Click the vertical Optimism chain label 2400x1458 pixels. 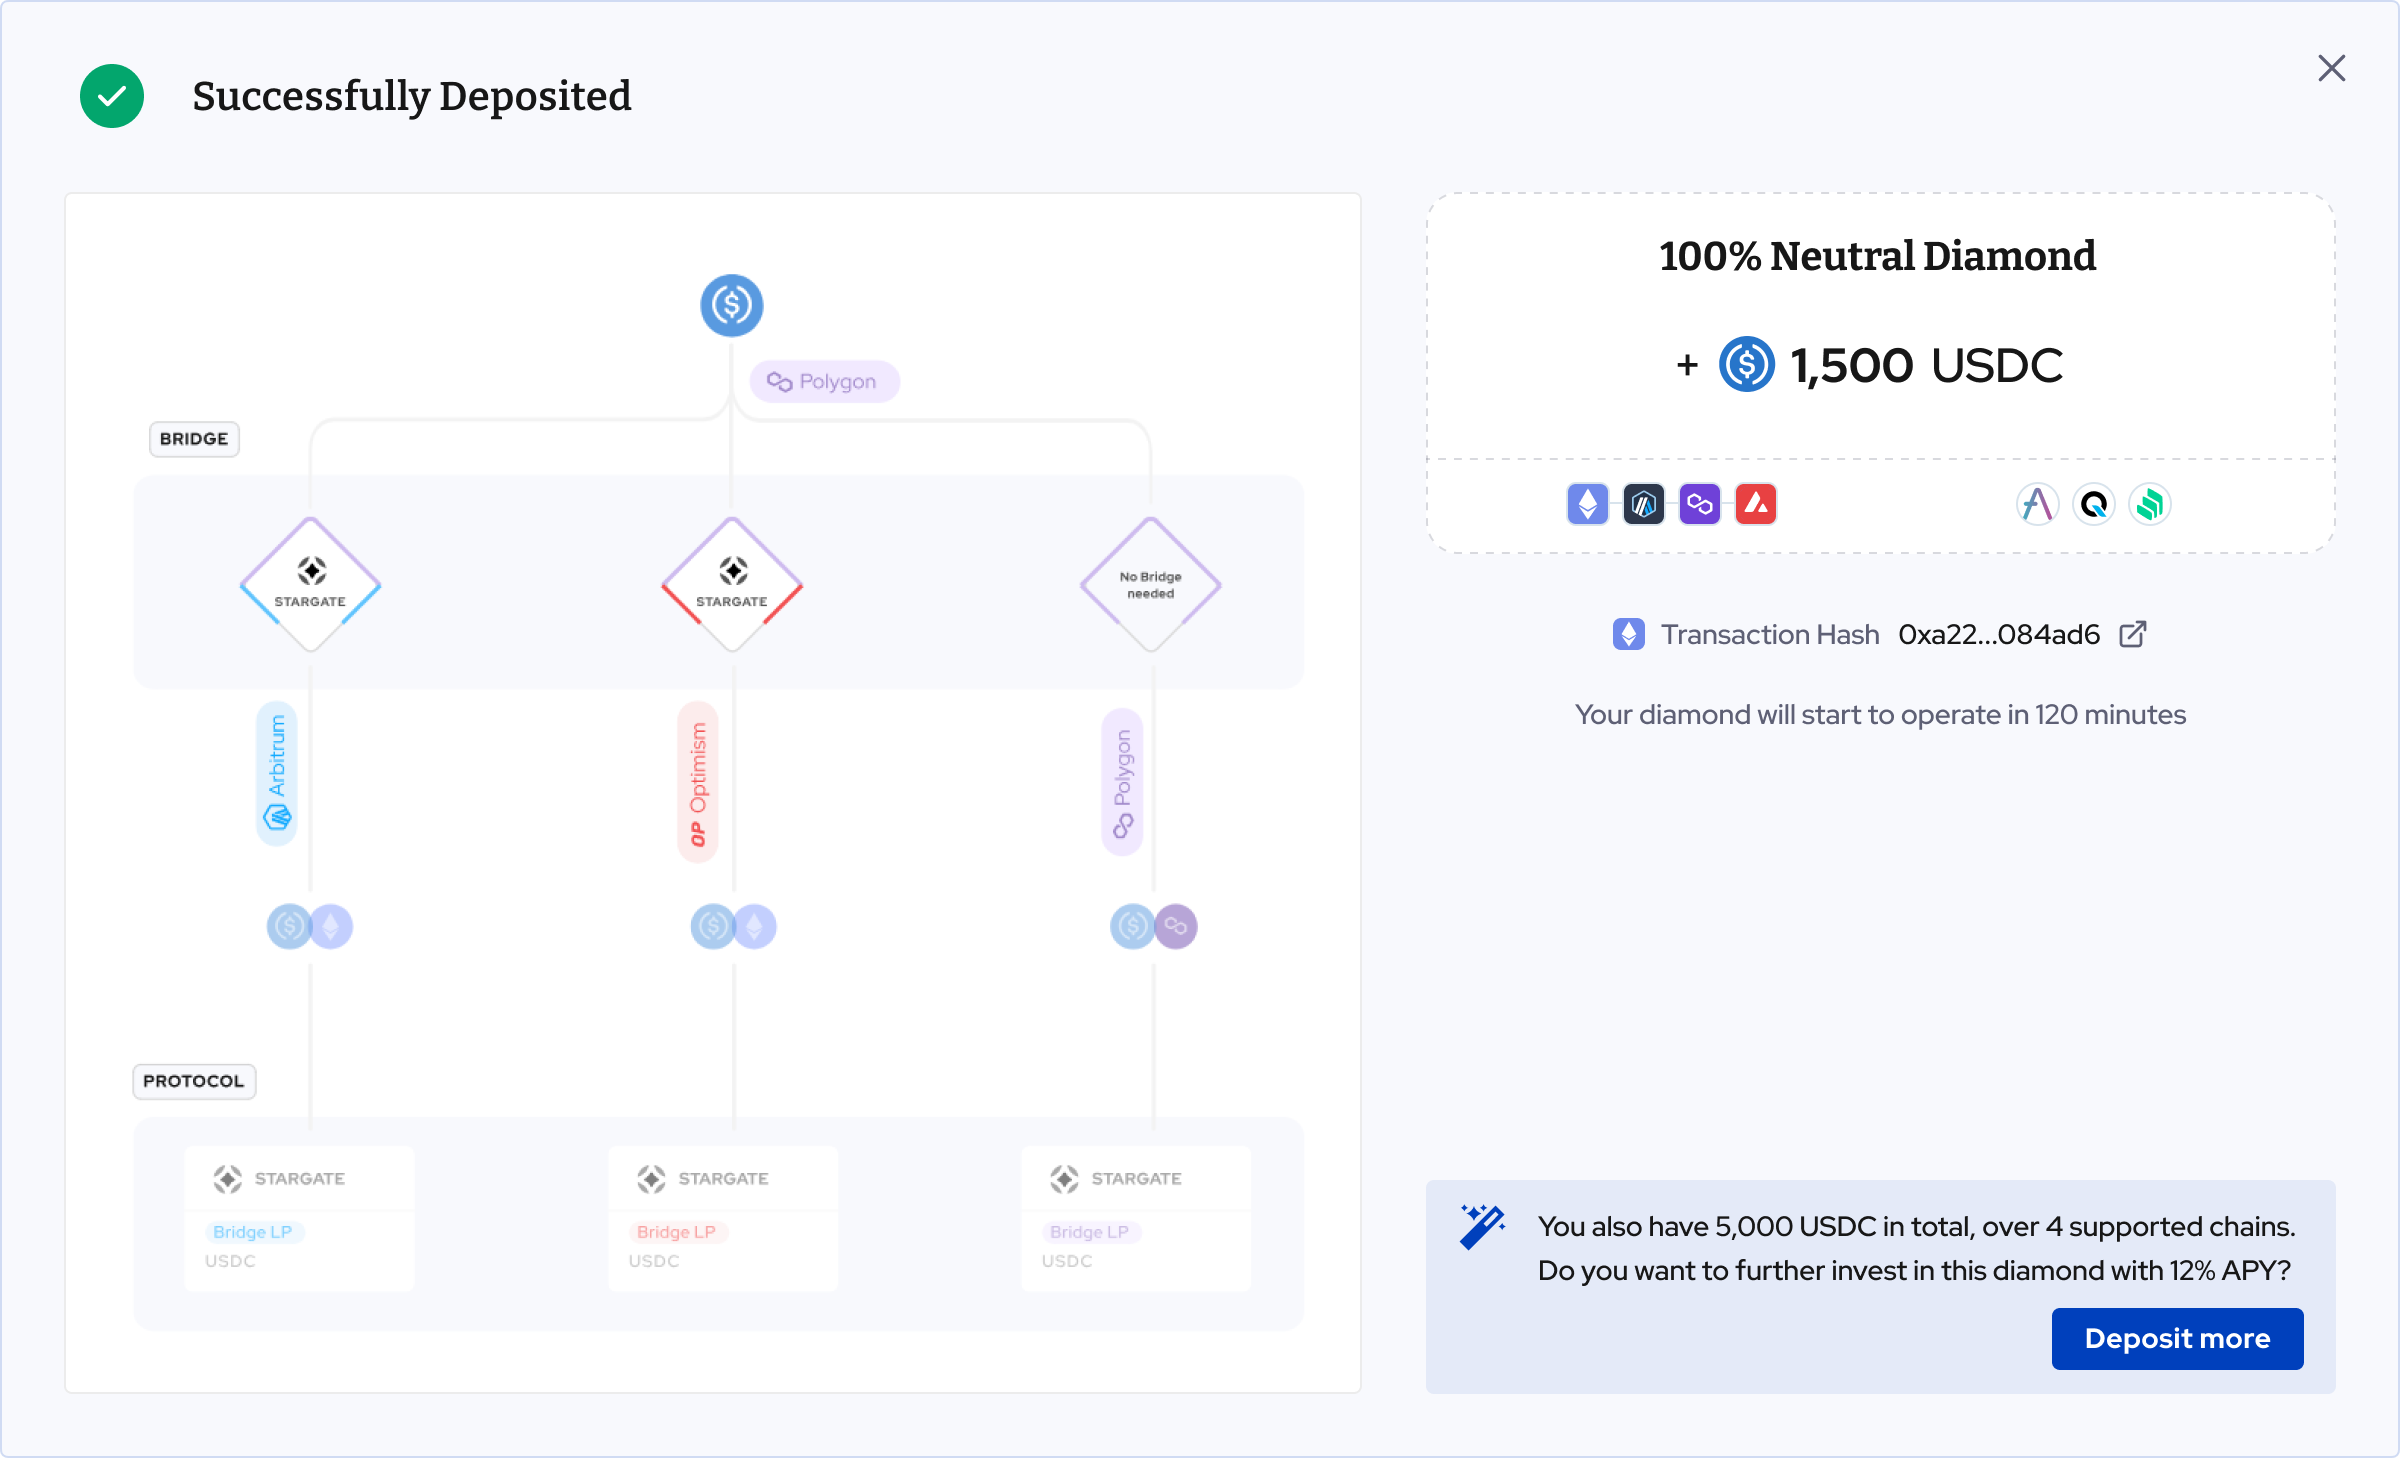click(698, 782)
